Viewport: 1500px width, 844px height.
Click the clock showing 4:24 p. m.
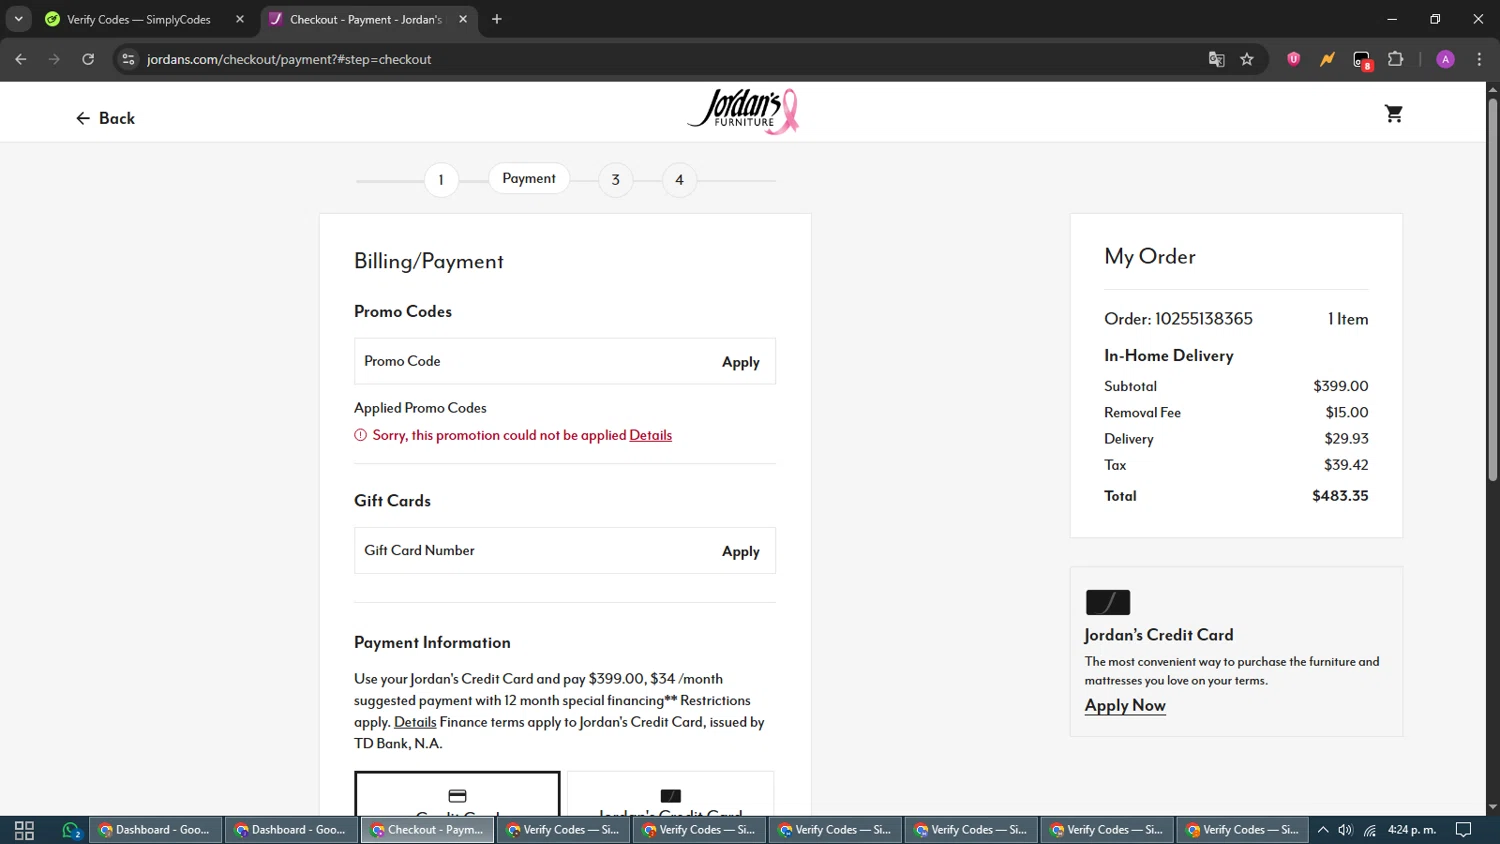(1411, 830)
